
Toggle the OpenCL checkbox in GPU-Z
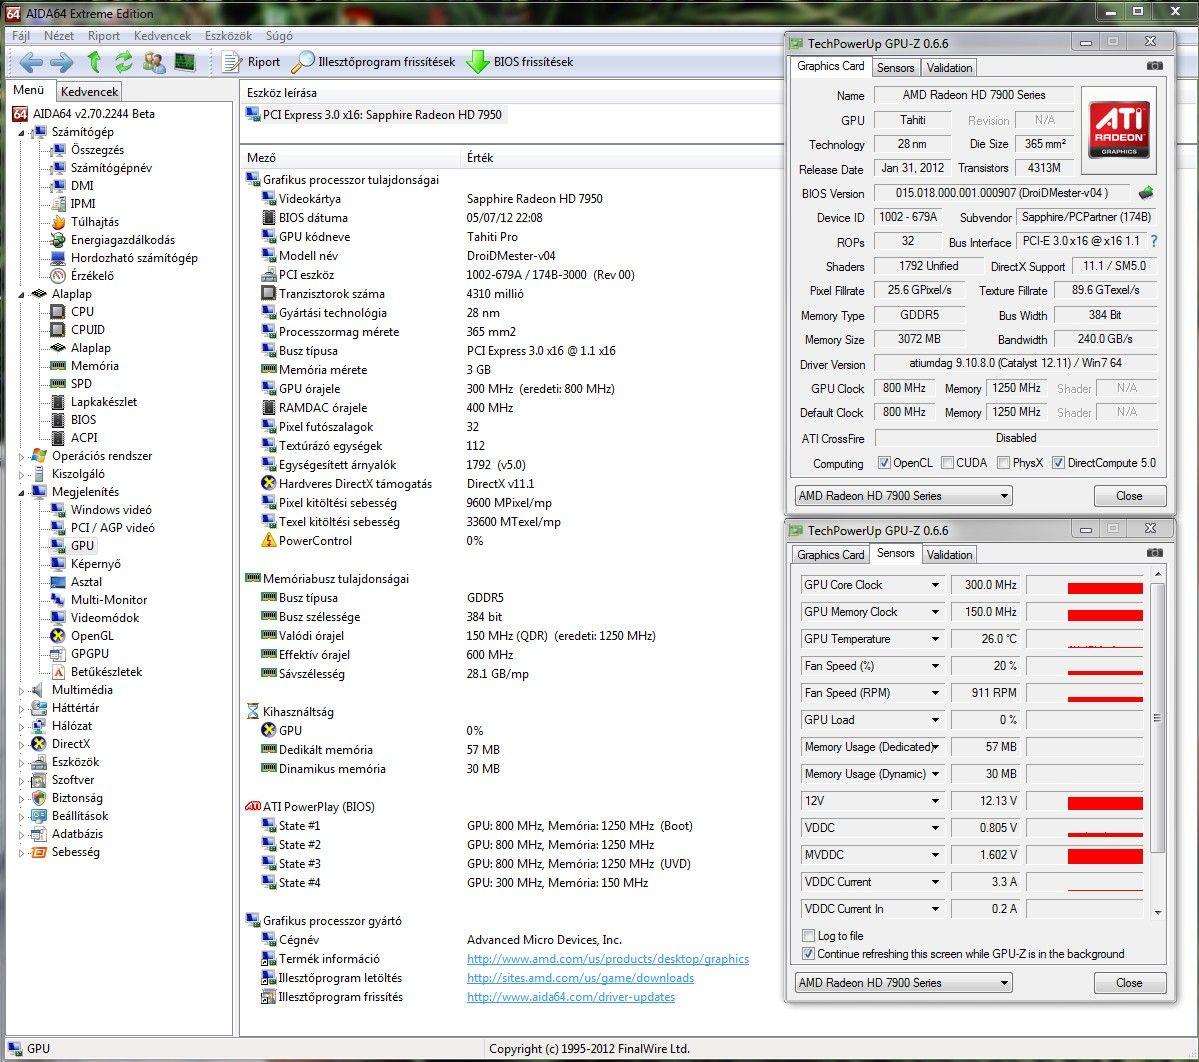coord(884,463)
